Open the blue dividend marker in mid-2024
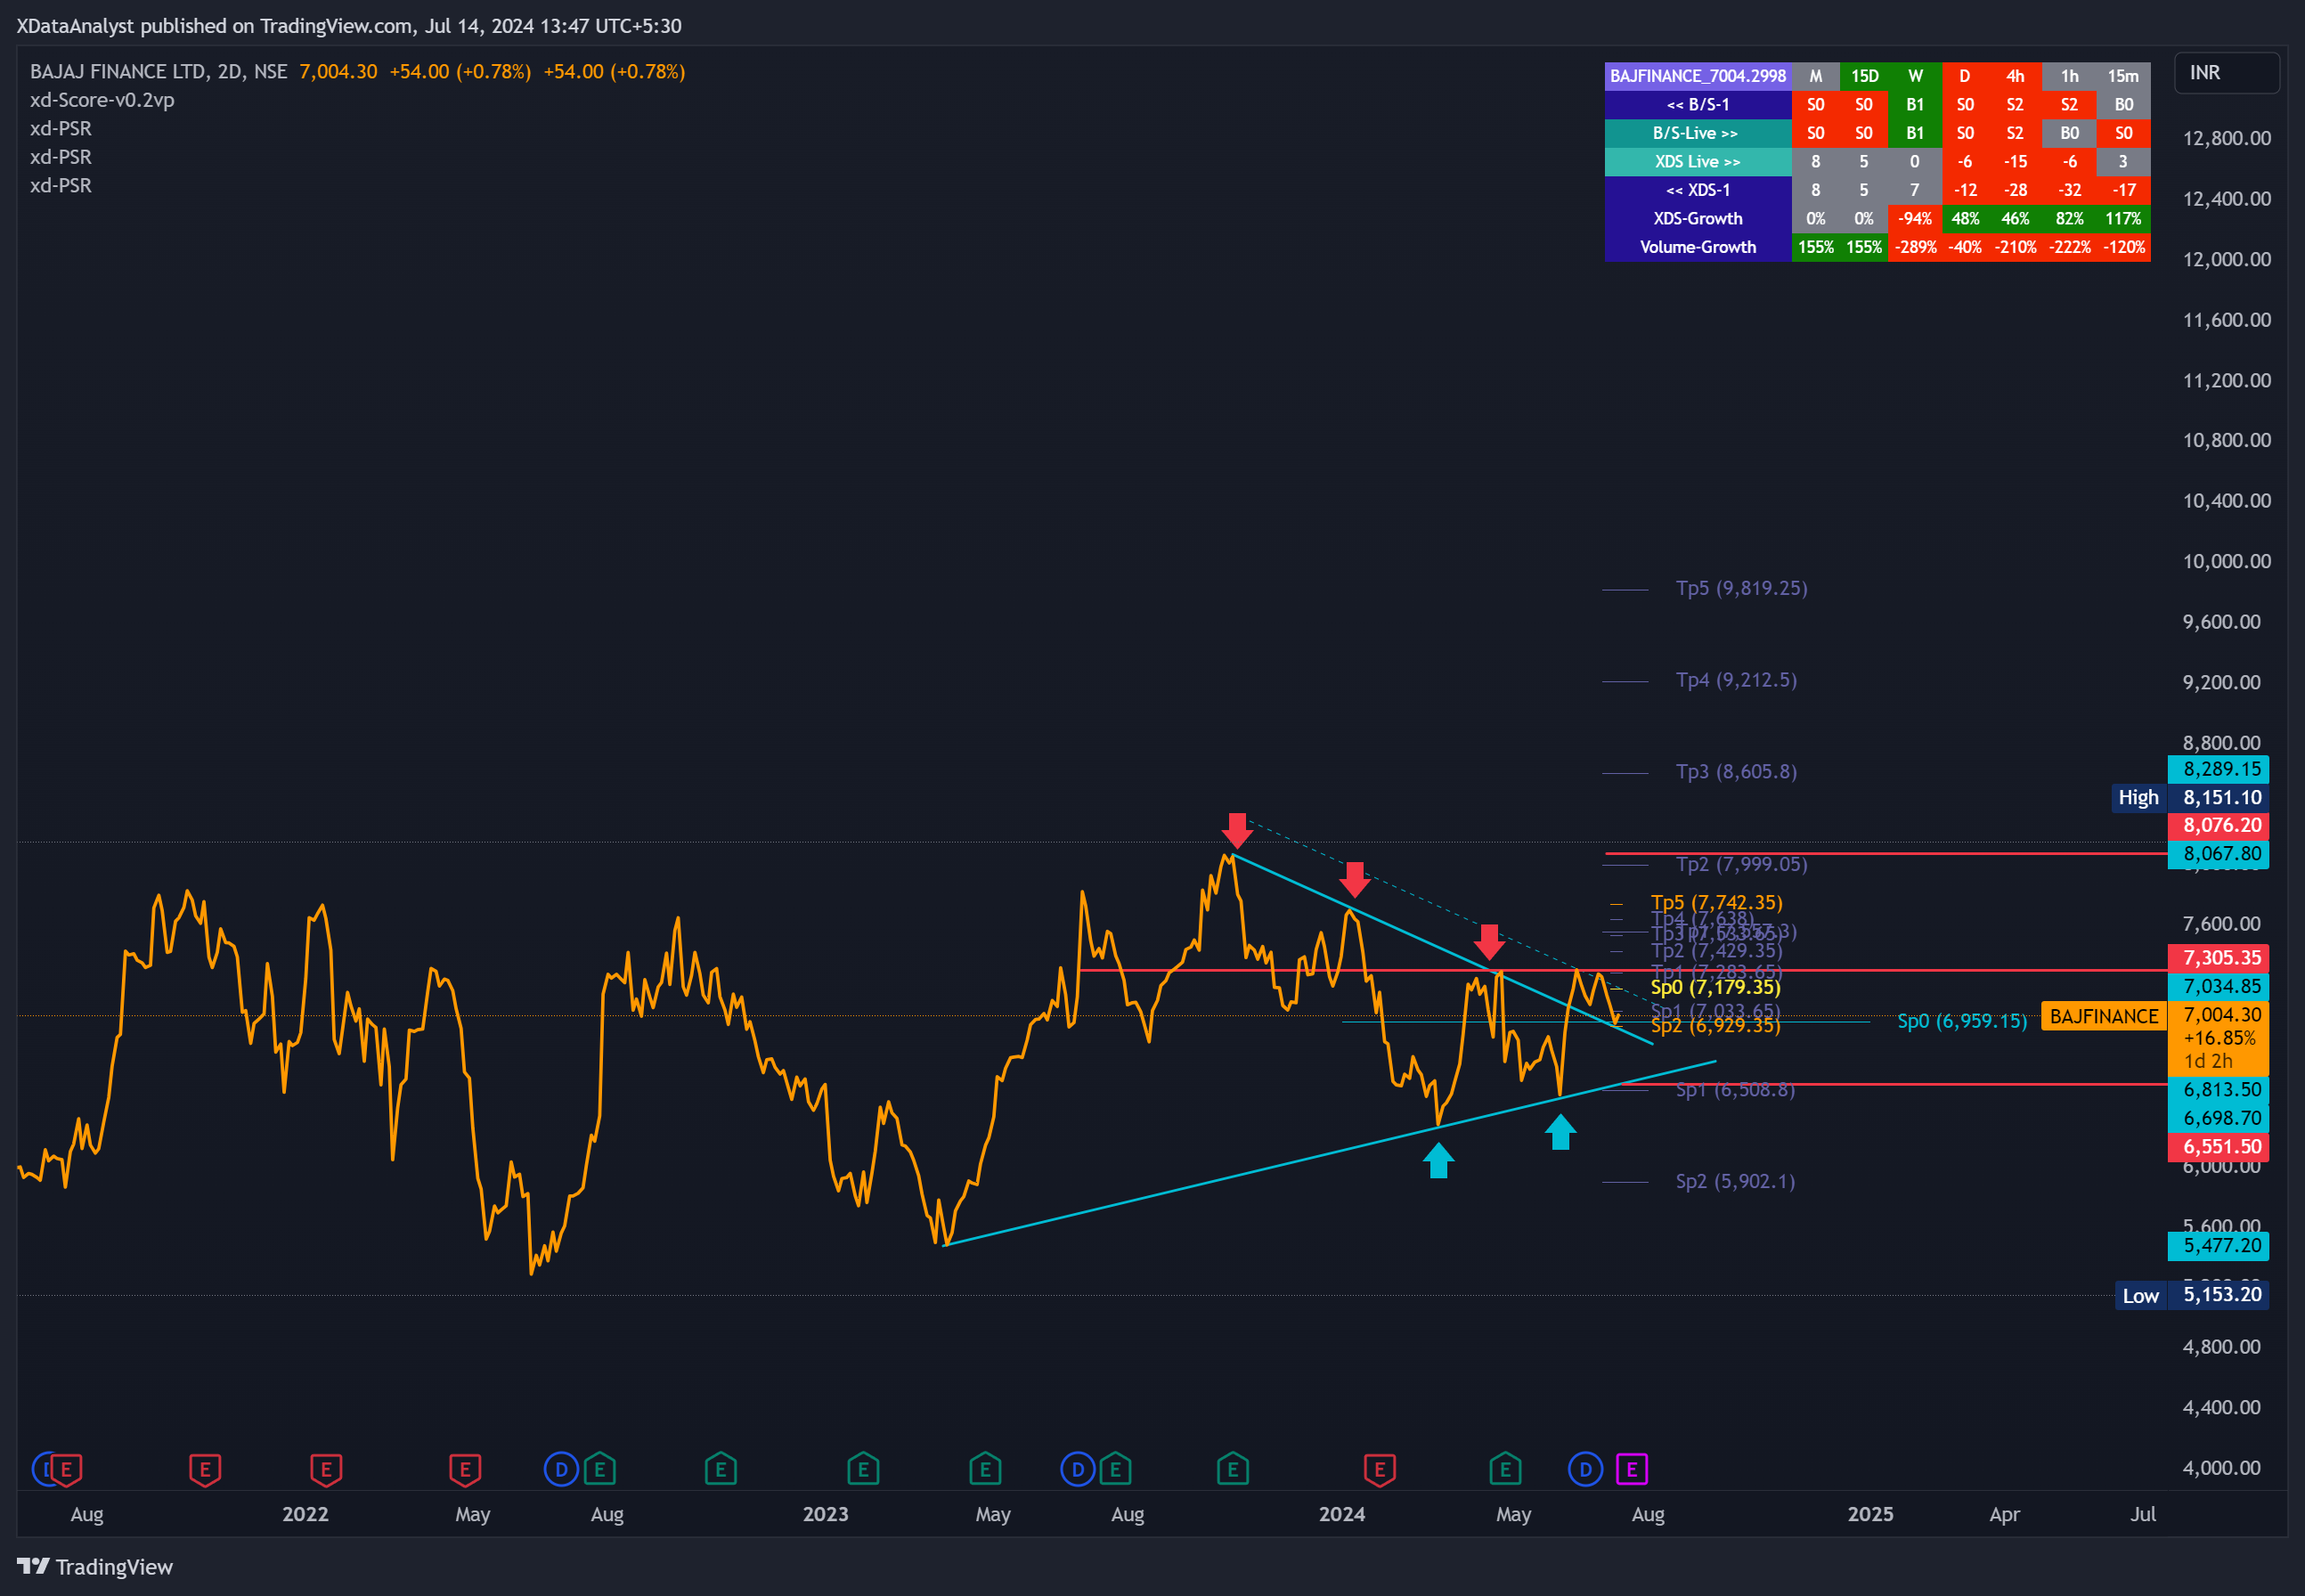 pyautogui.click(x=1585, y=1469)
